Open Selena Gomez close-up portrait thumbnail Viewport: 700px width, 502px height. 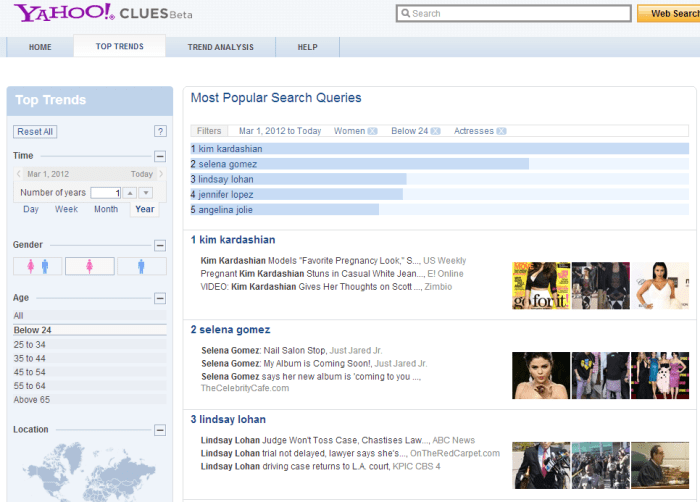click(x=541, y=375)
